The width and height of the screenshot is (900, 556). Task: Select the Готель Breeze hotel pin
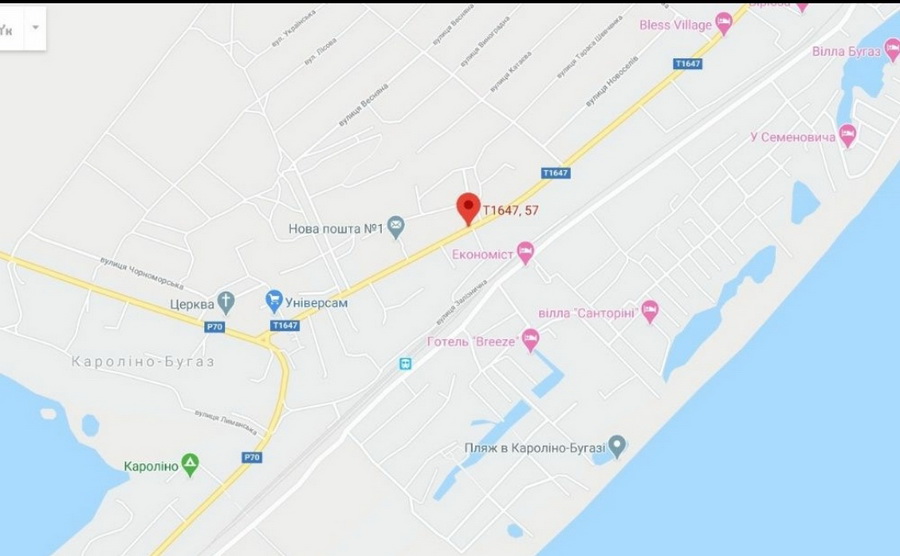tap(530, 340)
